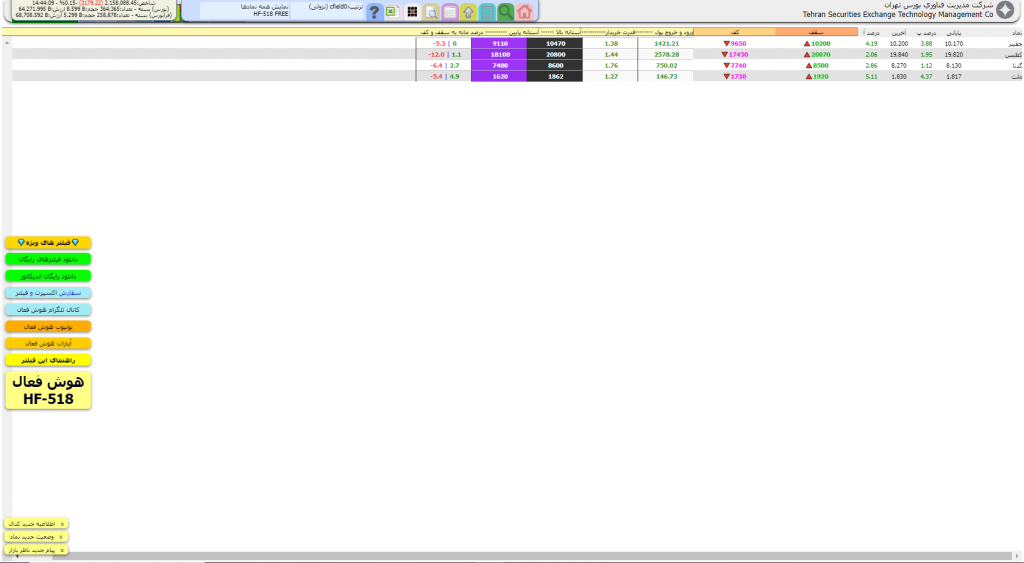The width and height of the screenshot is (1024, 563).
Task: Click money flow value 750.02
Action: 666,66
